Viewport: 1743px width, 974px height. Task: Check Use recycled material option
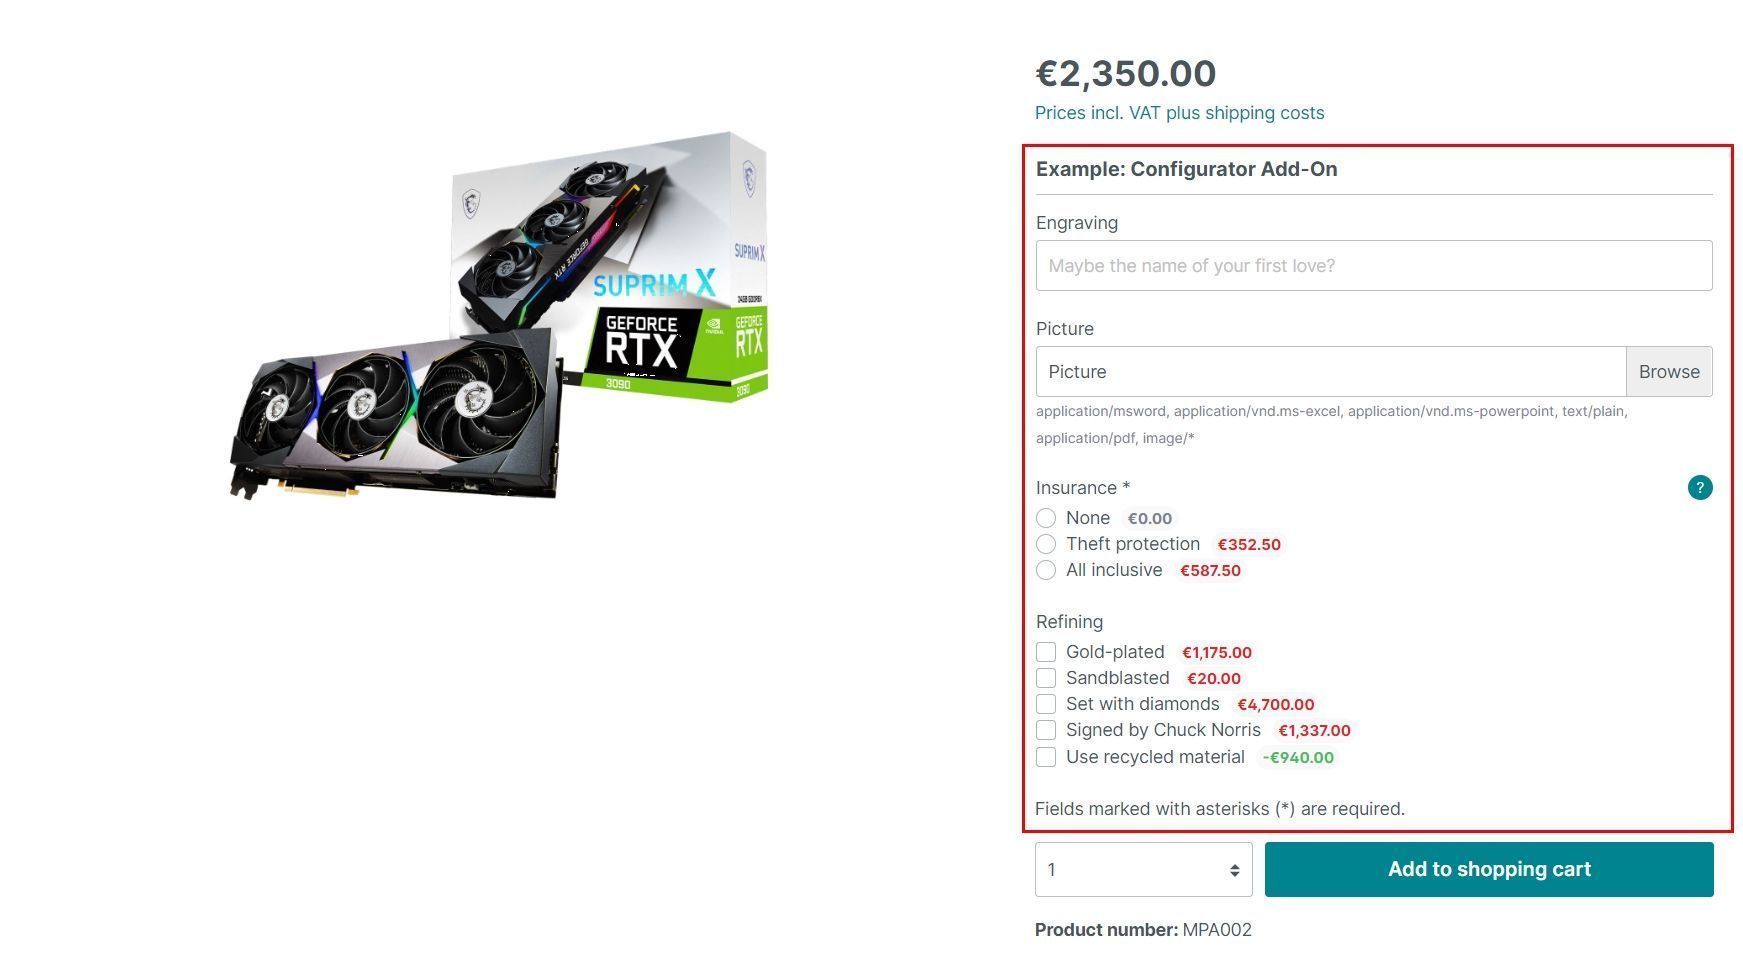1046,757
